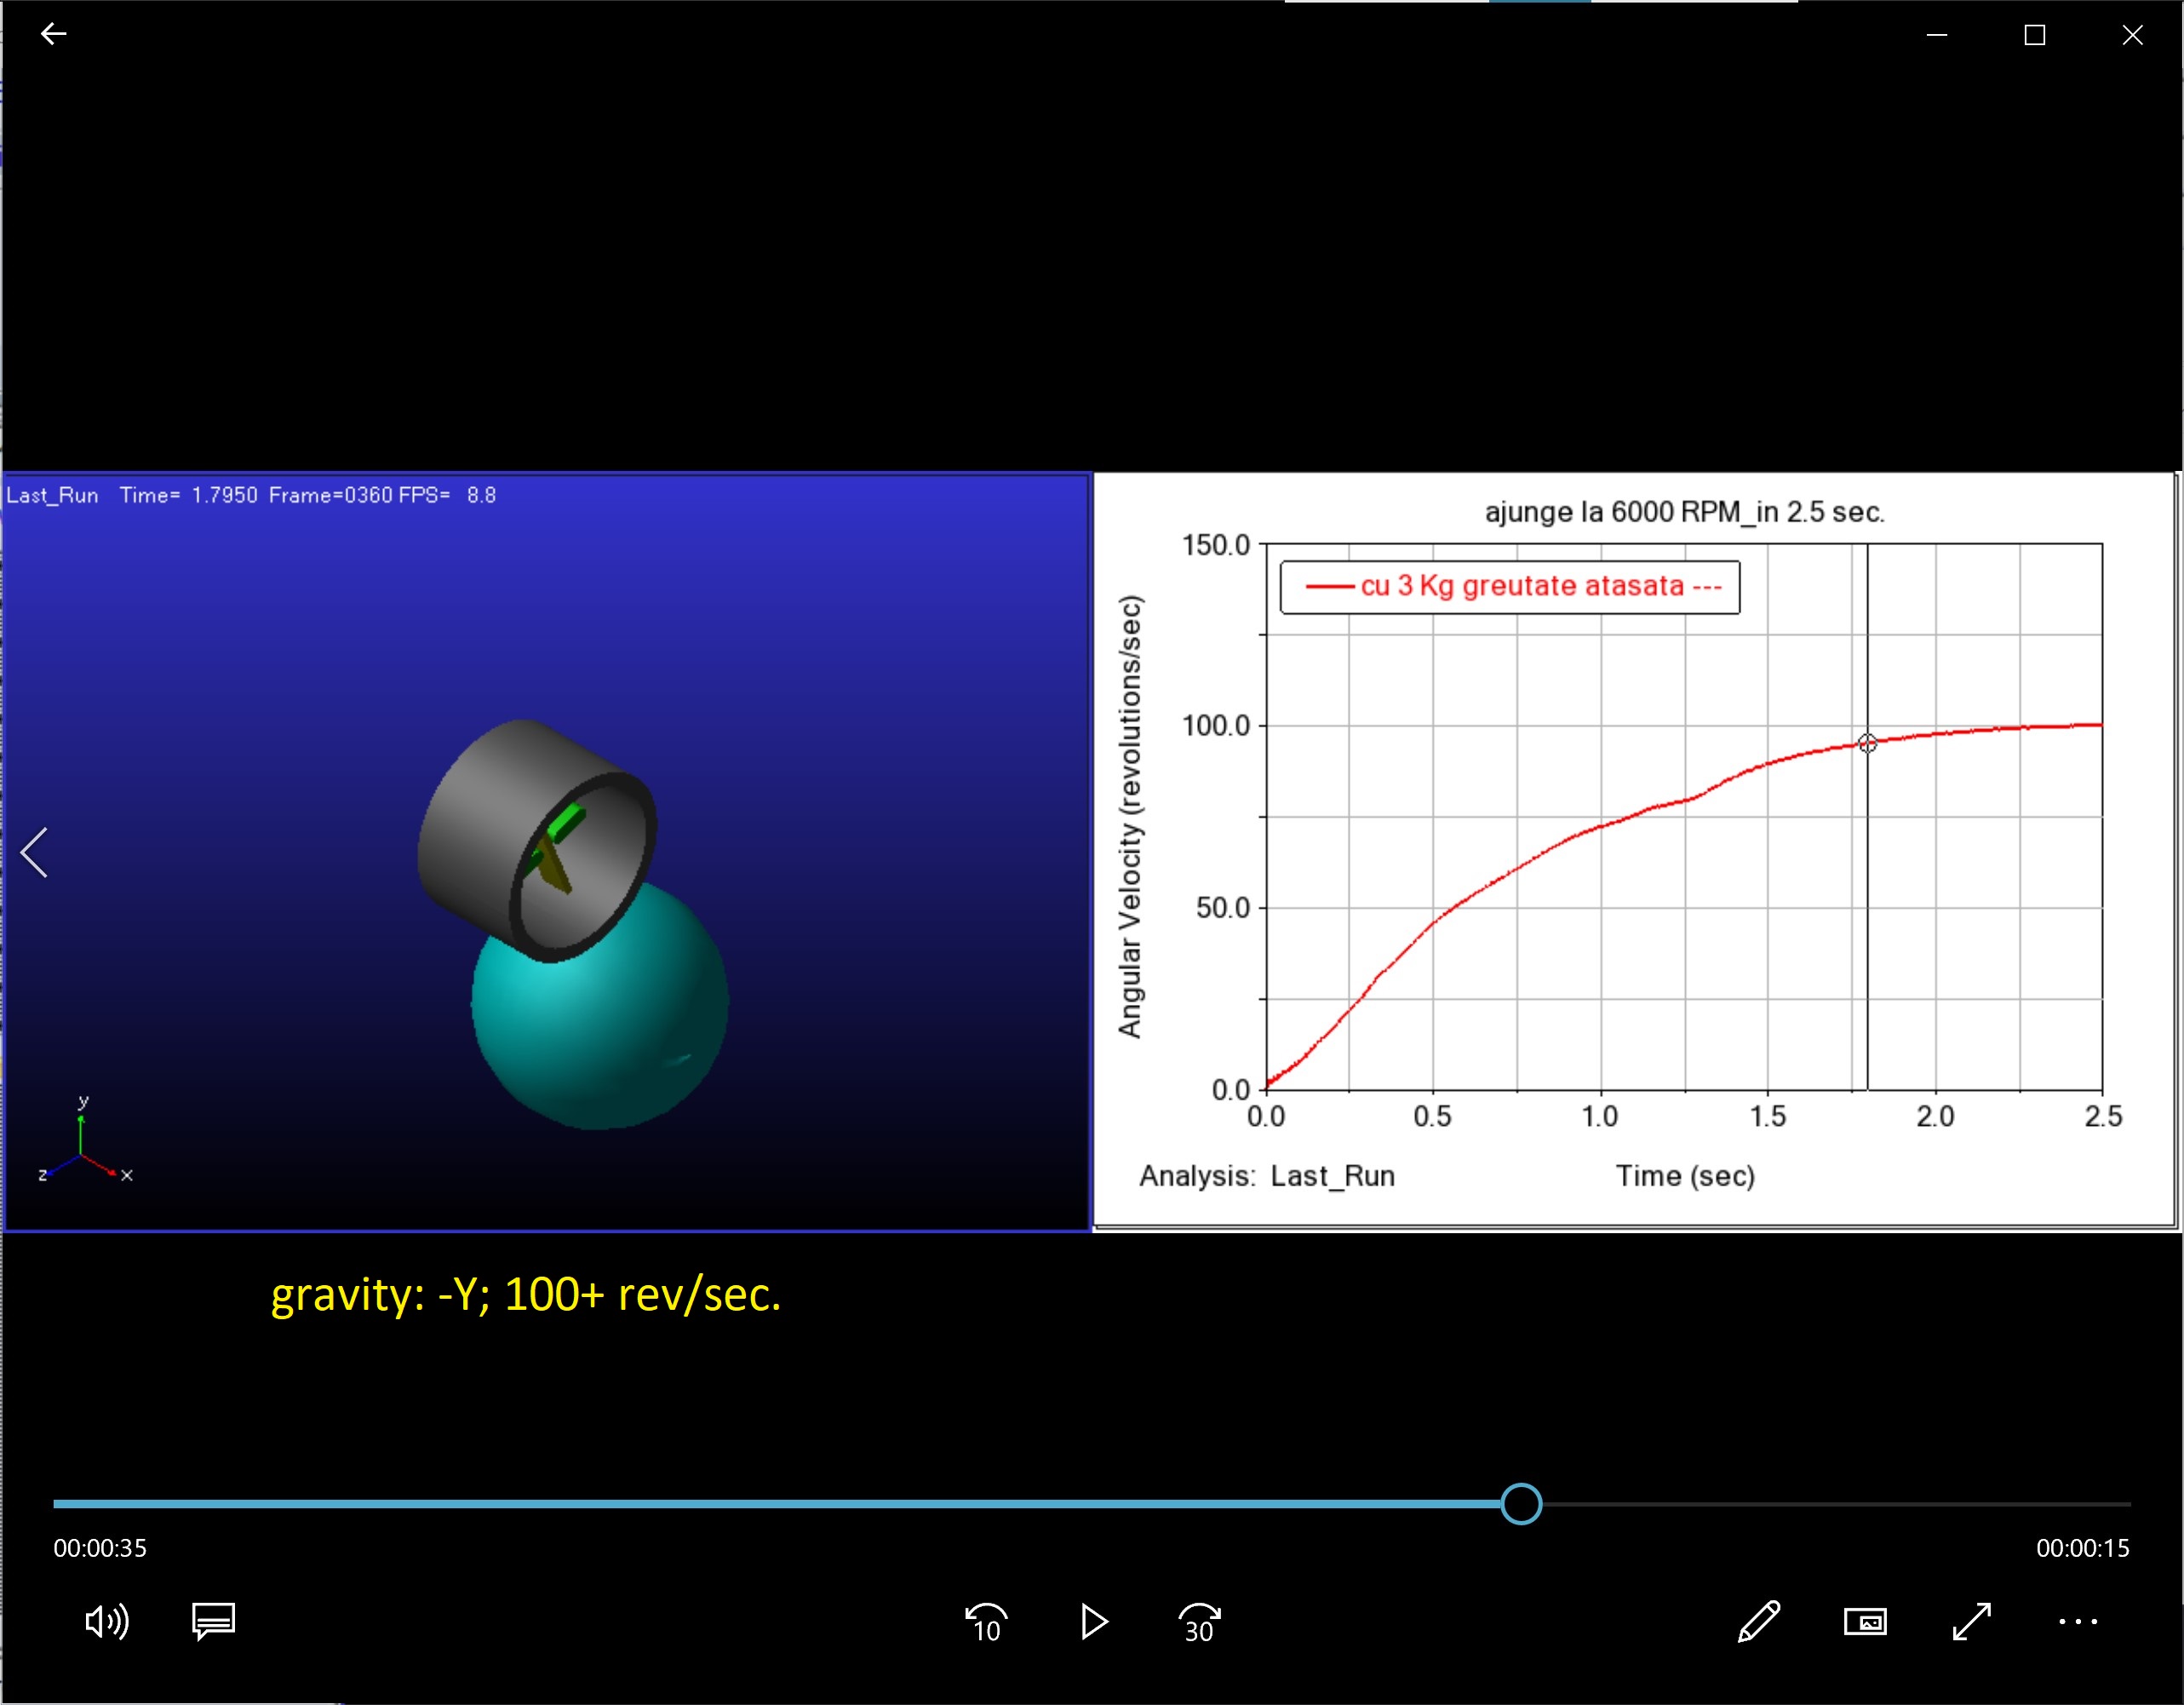
Task: Skip back 10 seconds
Action: click(986, 1621)
